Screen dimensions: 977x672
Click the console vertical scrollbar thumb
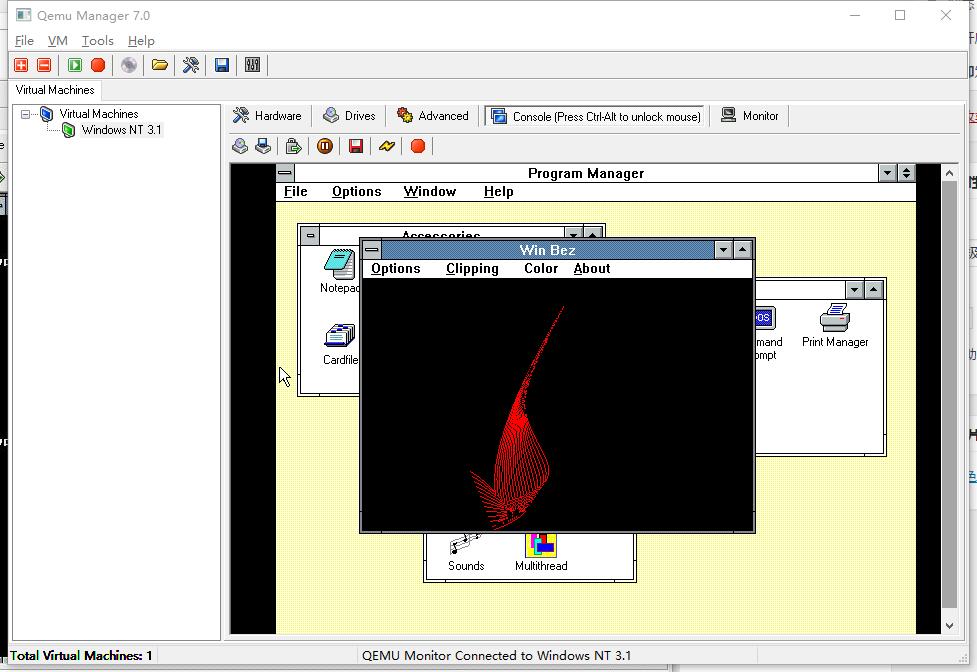point(949,394)
